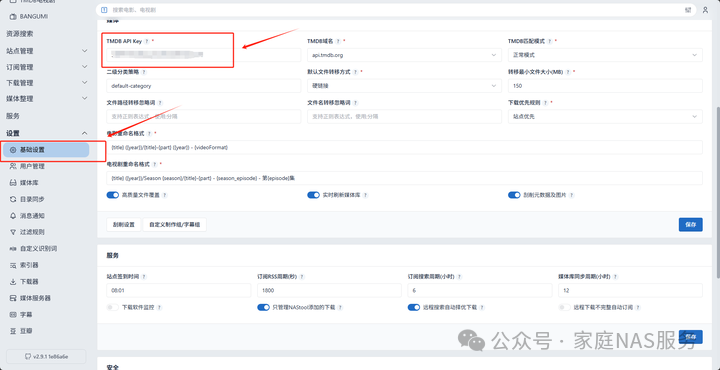Click help icon next to 实时刷新媒体库
720x370 pixels.
coord(366,195)
